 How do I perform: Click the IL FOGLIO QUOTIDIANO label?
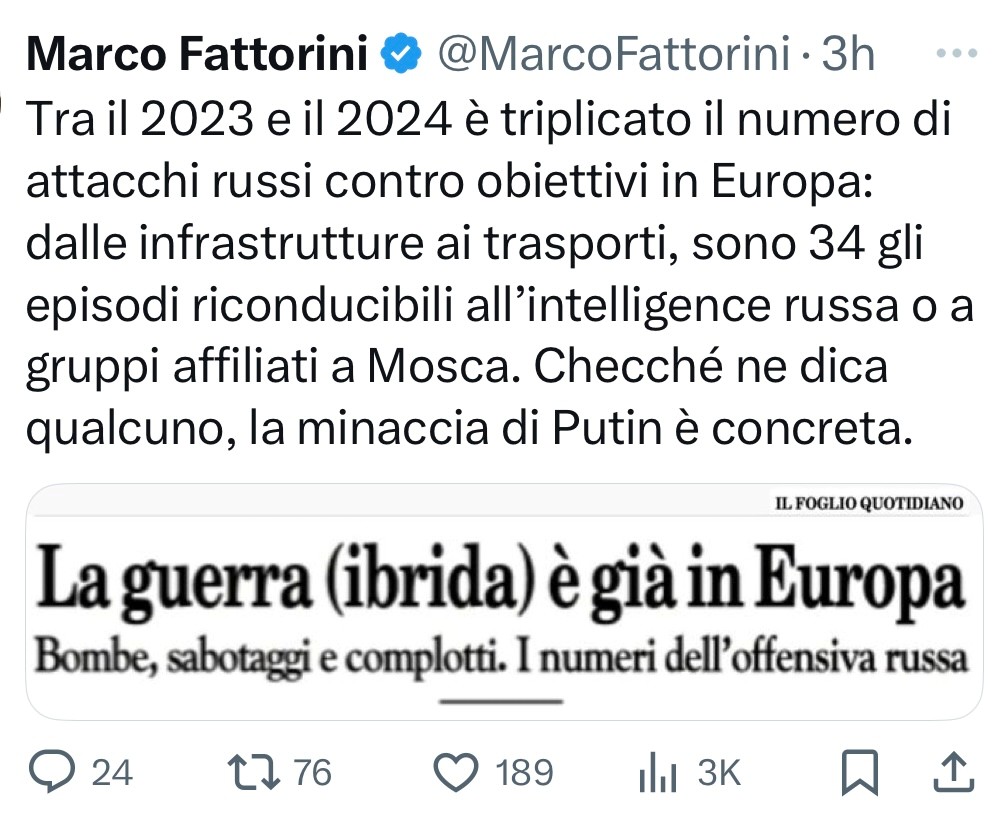[868, 504]
